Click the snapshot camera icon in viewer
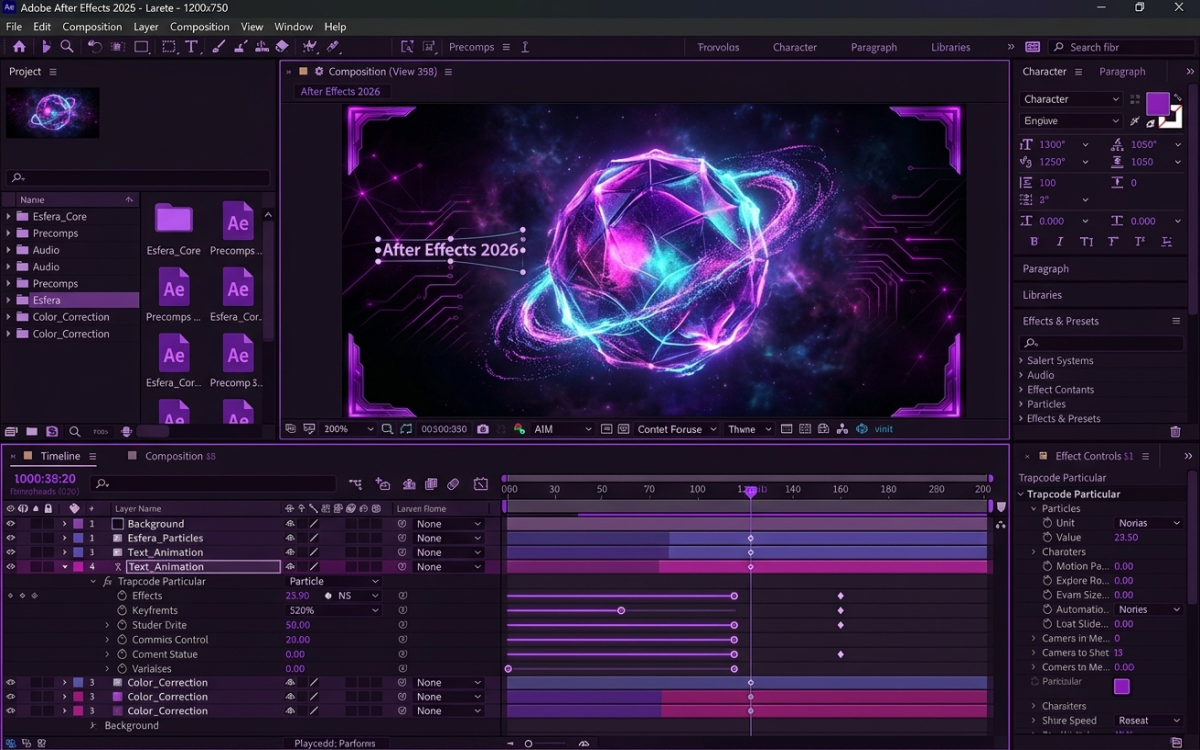The width and height of the screenshot is (1200, 750). click(483, 429)
